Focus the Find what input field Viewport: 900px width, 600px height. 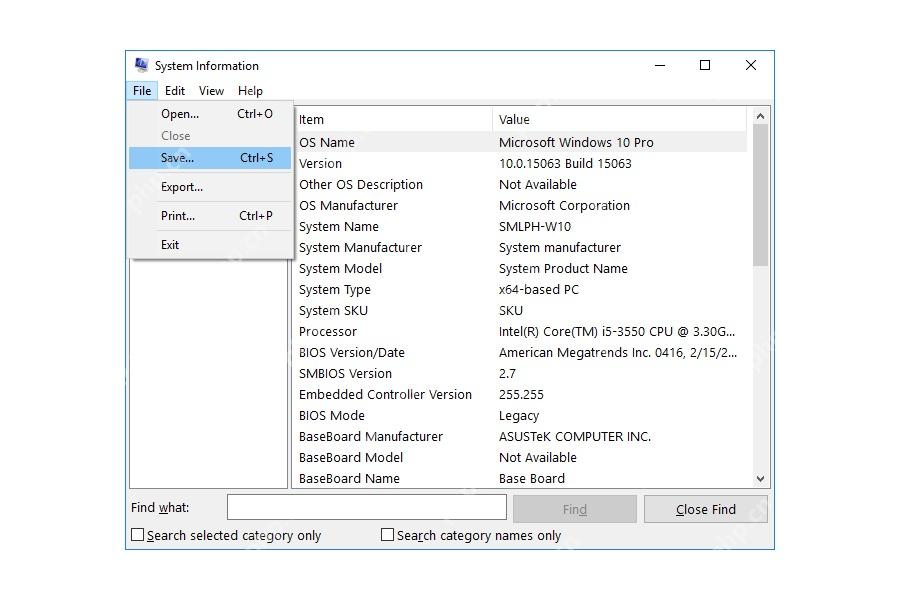[x=367, y=507]
